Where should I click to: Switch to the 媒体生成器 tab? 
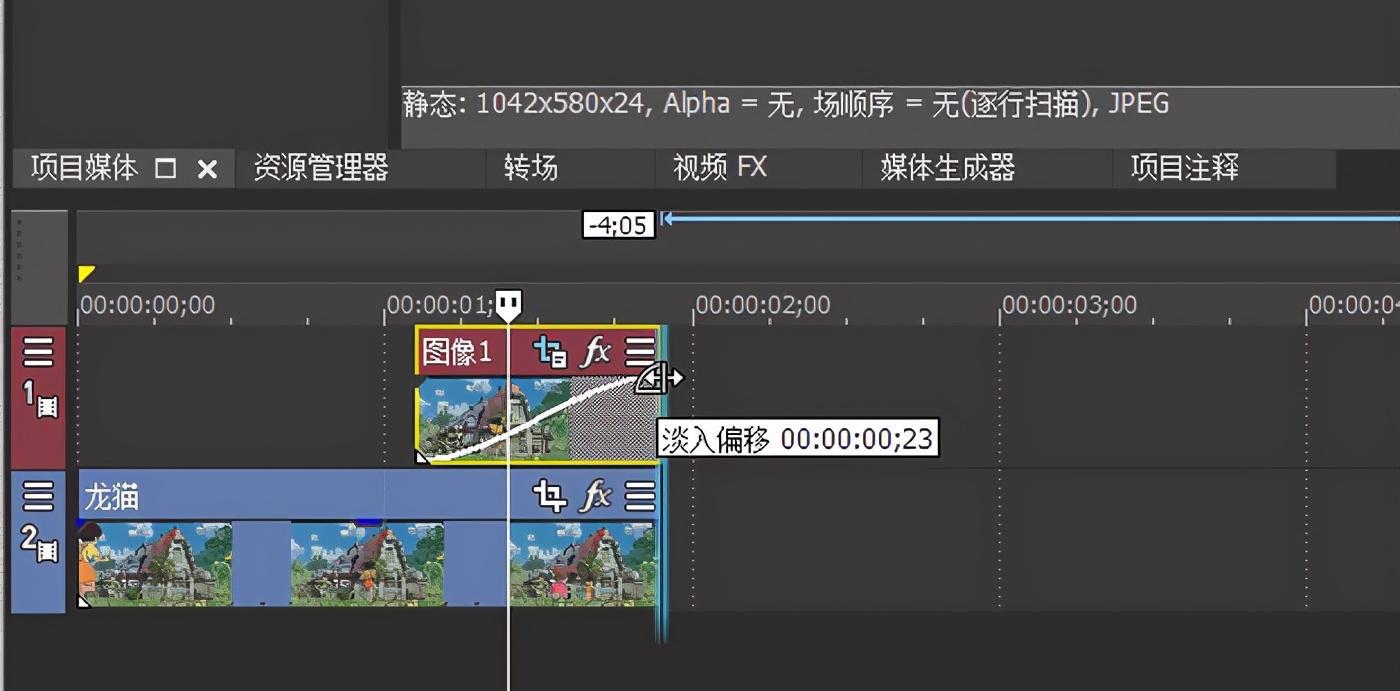[947, 168]
